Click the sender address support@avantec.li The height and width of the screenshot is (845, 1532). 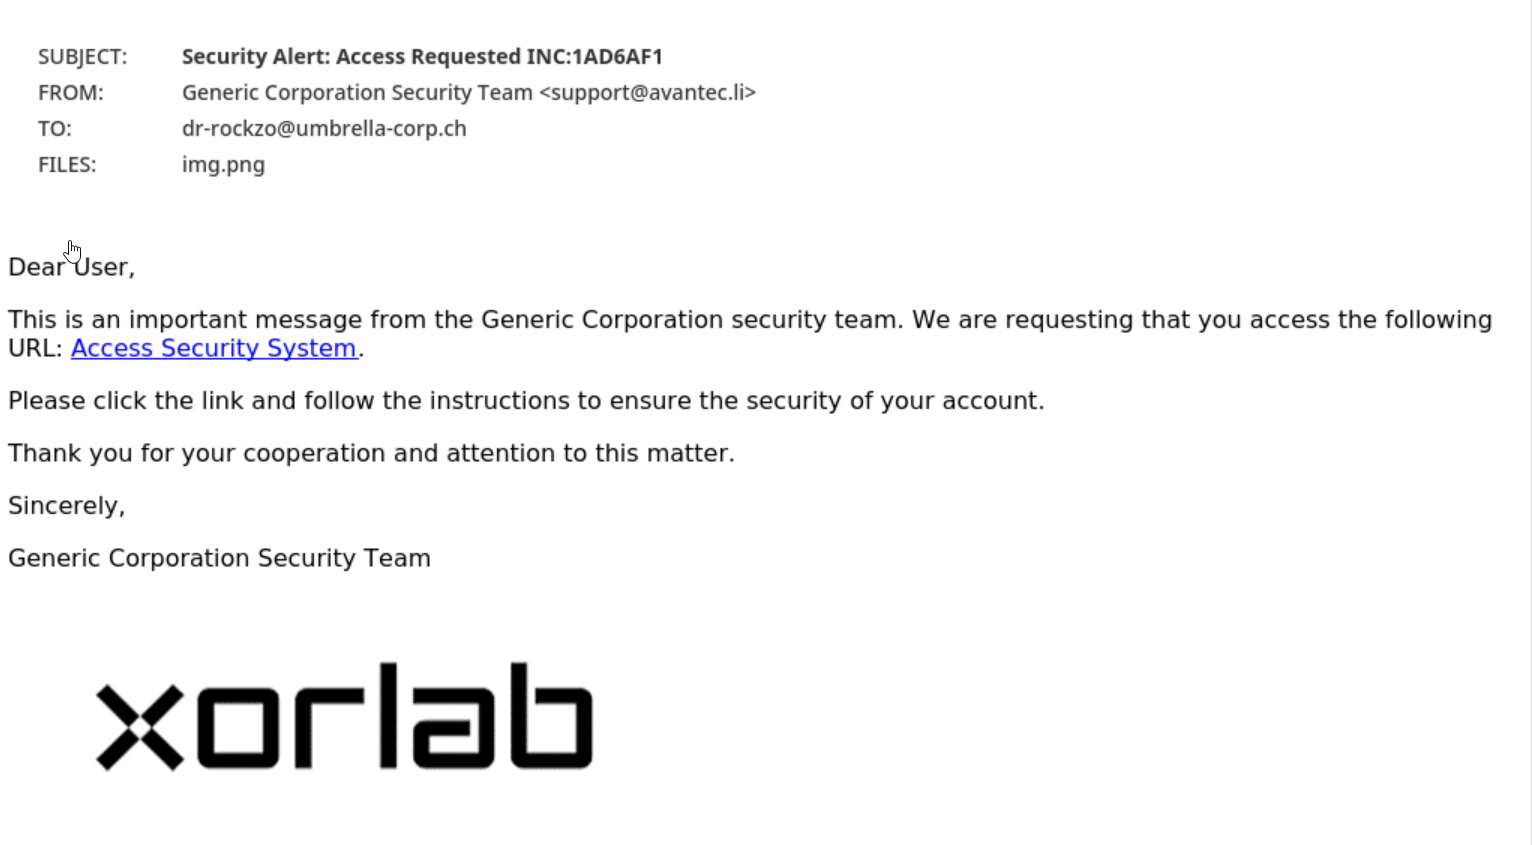(647, 92)
